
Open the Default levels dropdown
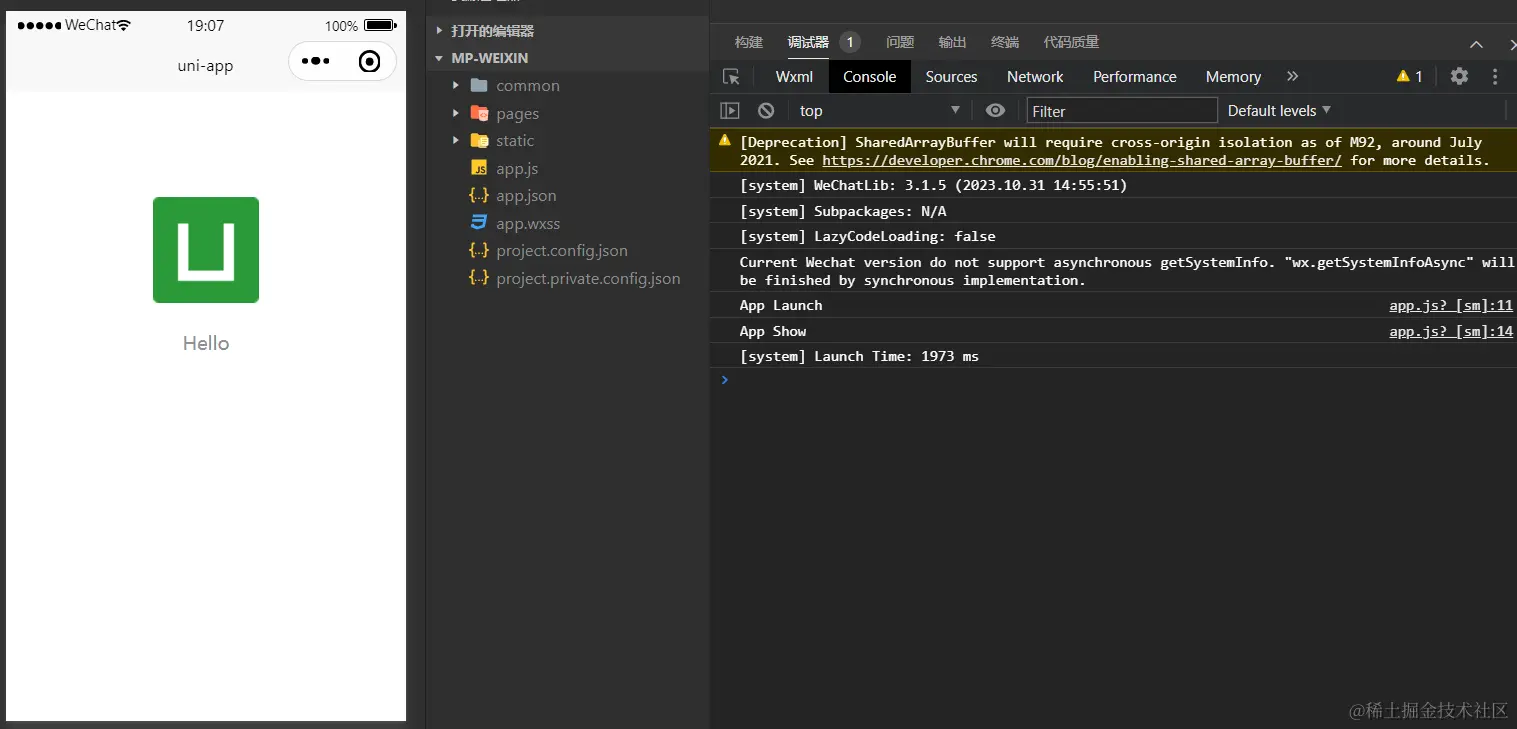[1278, 110]
